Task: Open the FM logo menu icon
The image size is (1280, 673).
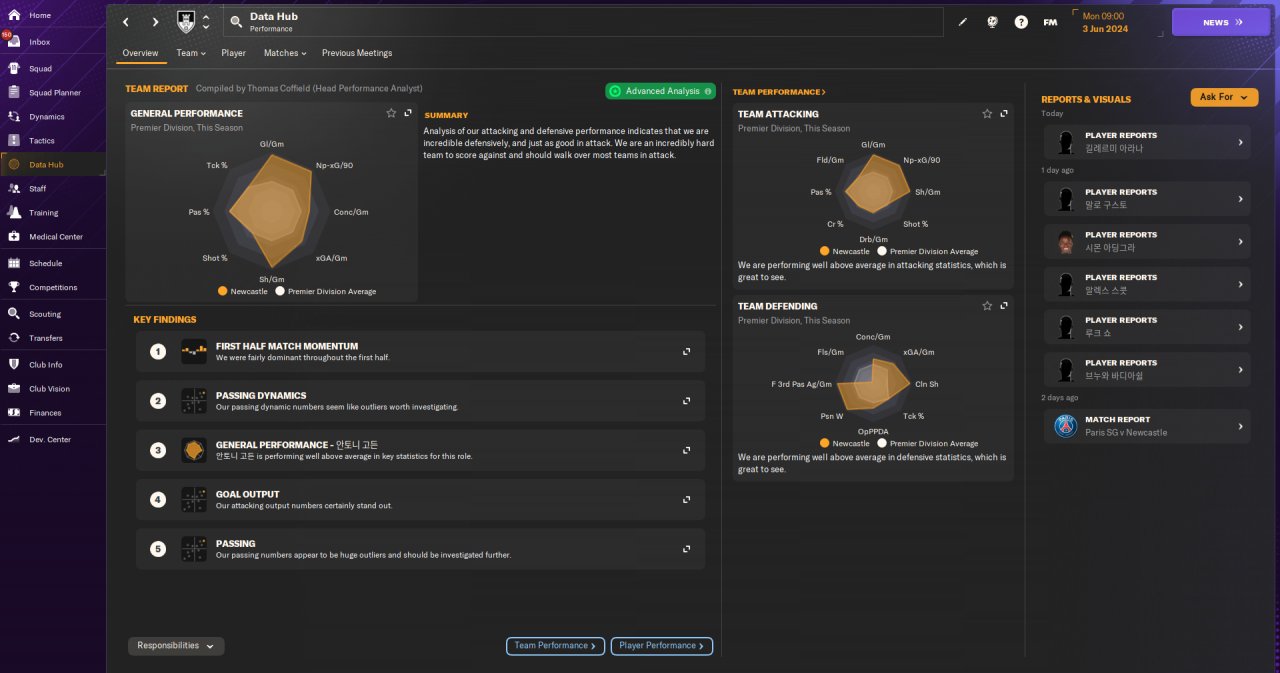Action: [x=1050, y=22]
